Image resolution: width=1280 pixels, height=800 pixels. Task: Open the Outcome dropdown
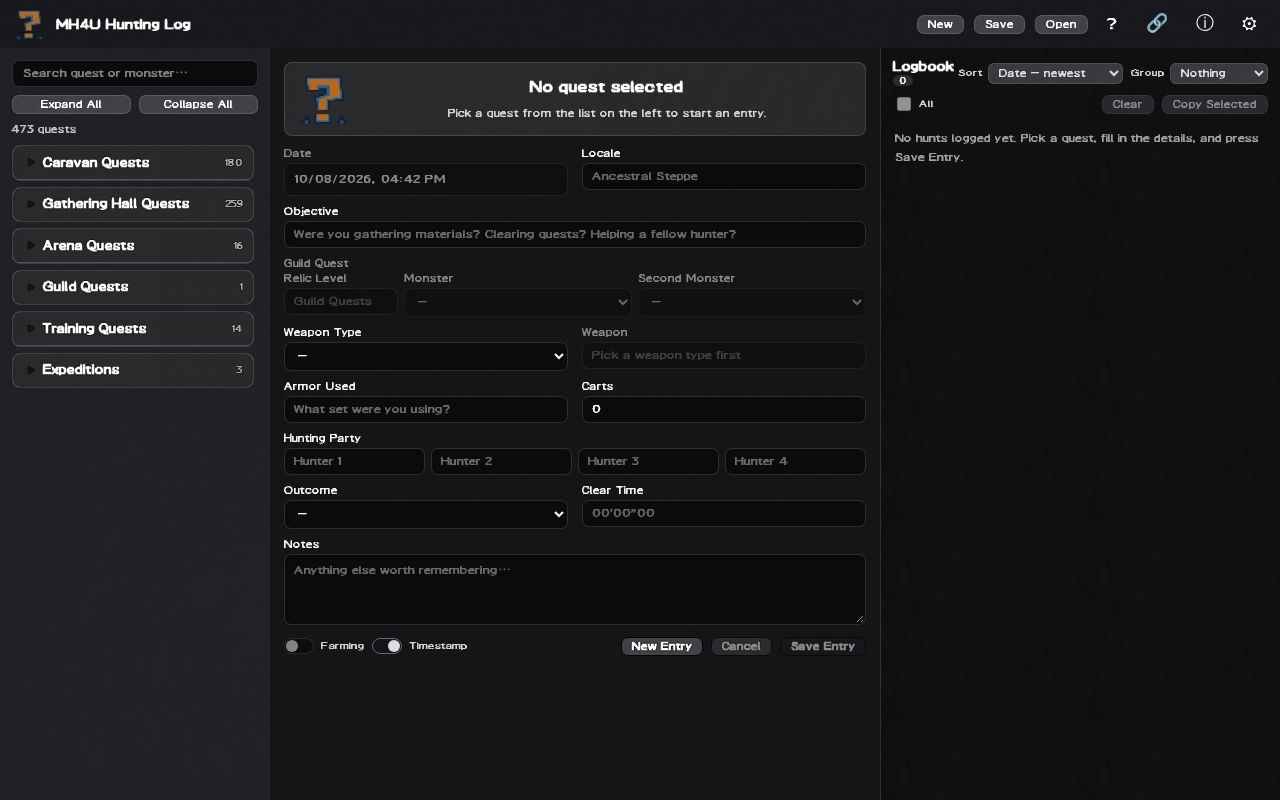426,514
